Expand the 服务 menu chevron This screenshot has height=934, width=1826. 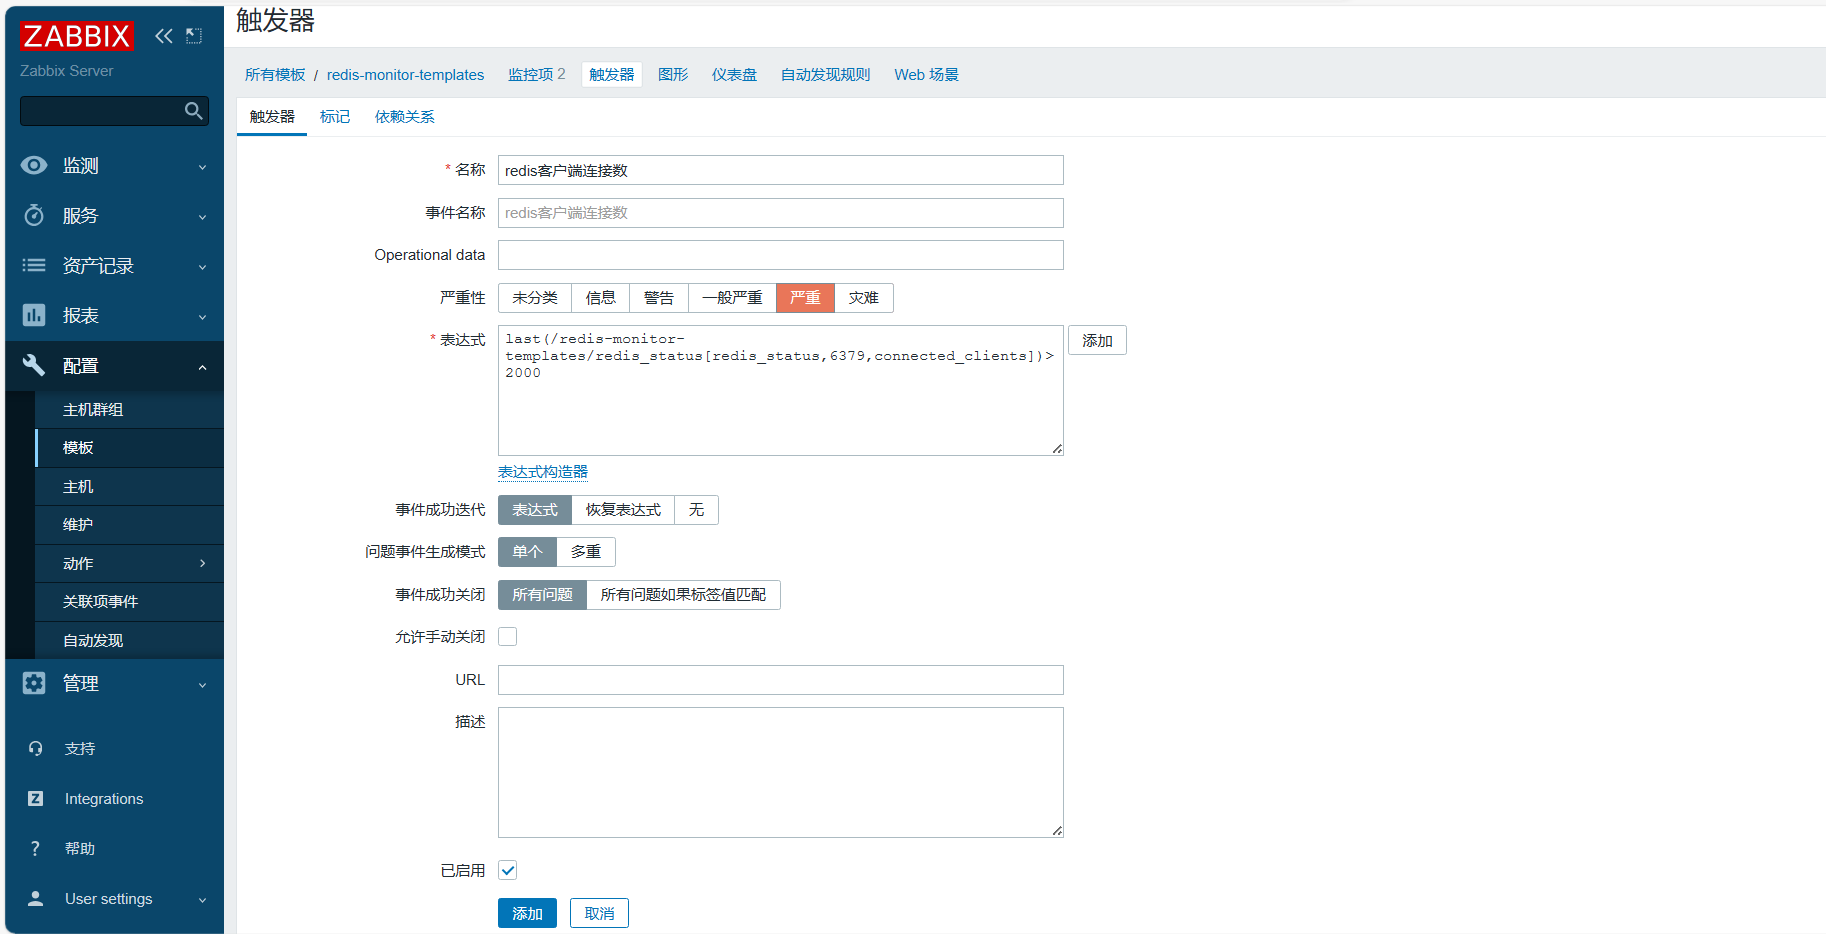(x=202, y=217)
